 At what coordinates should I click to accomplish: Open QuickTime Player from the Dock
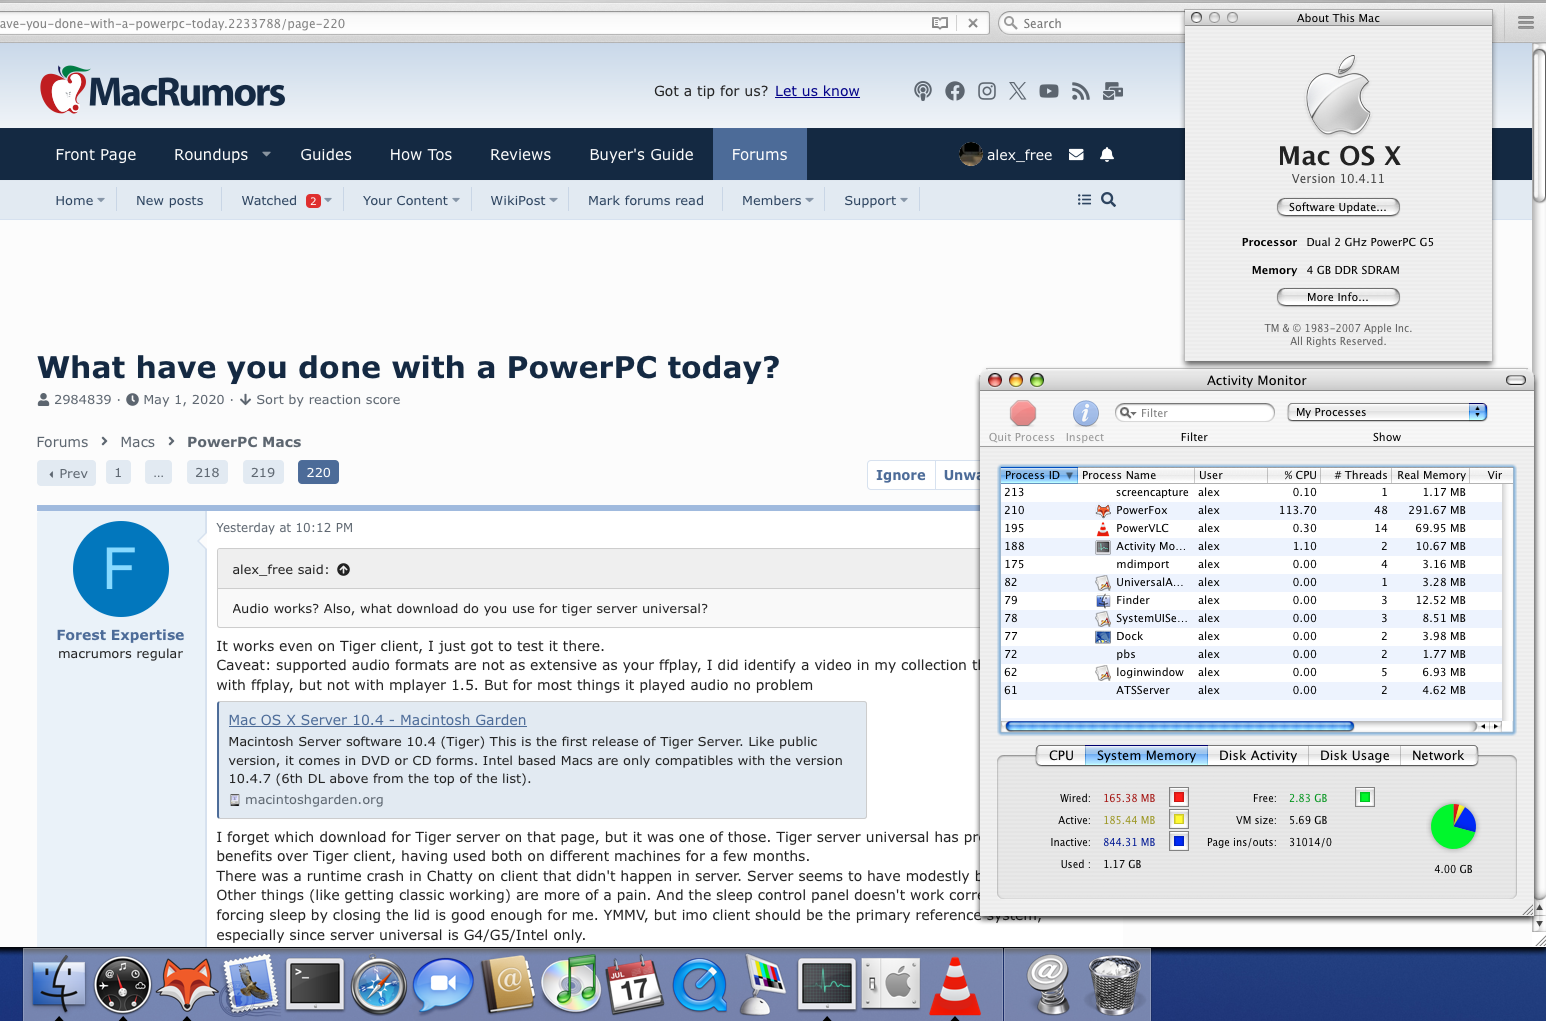coord(699,985)
